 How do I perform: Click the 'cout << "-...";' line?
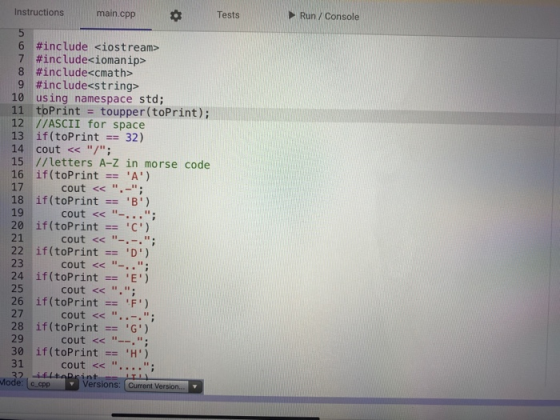[x=109, y=214]
